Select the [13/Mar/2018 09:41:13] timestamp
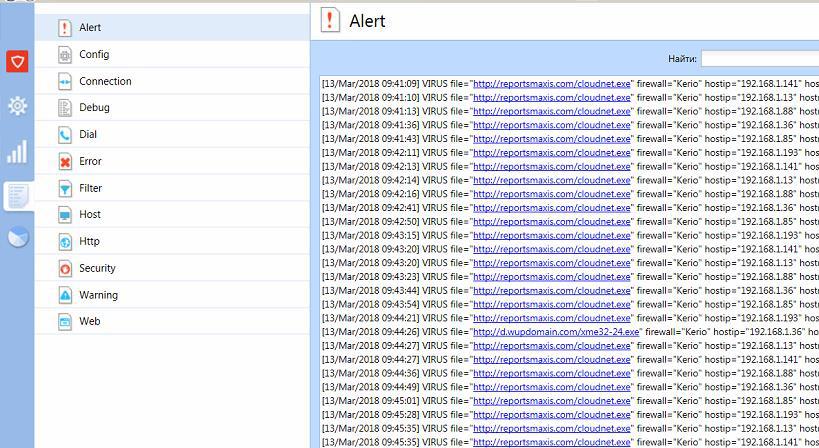 370,111
